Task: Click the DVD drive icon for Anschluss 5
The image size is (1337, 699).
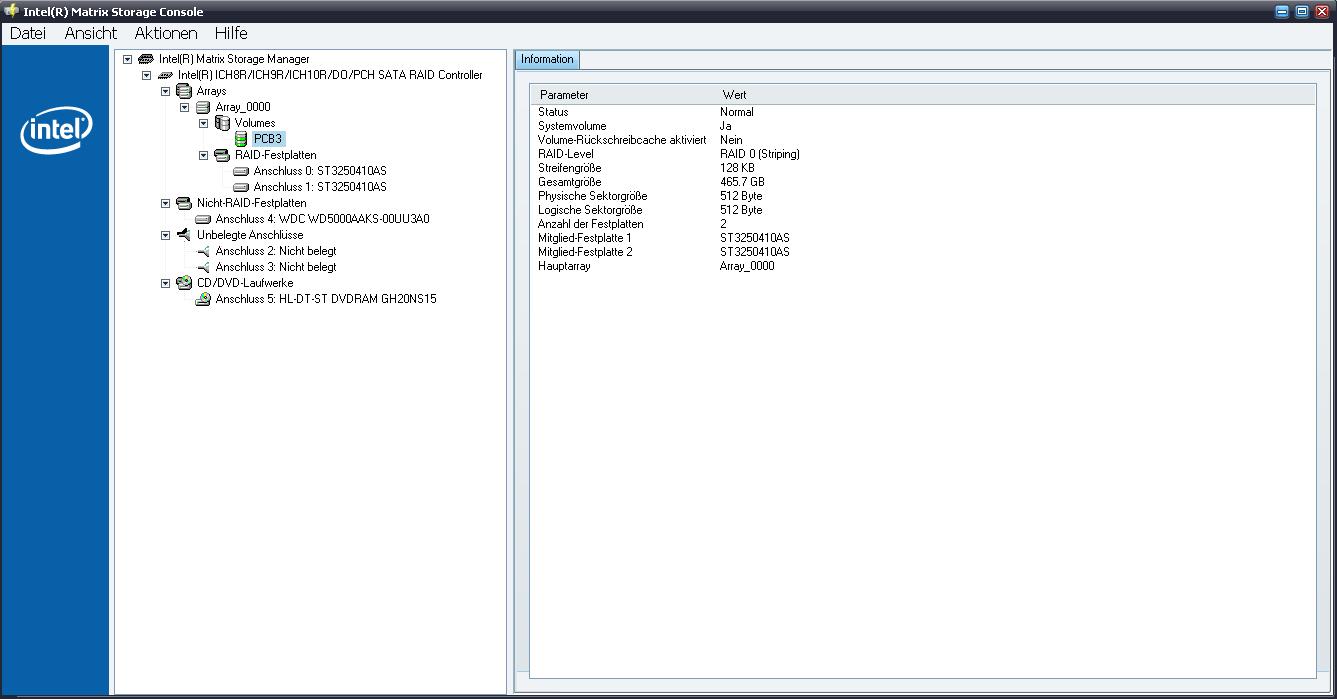Action: tap(203, 299)
